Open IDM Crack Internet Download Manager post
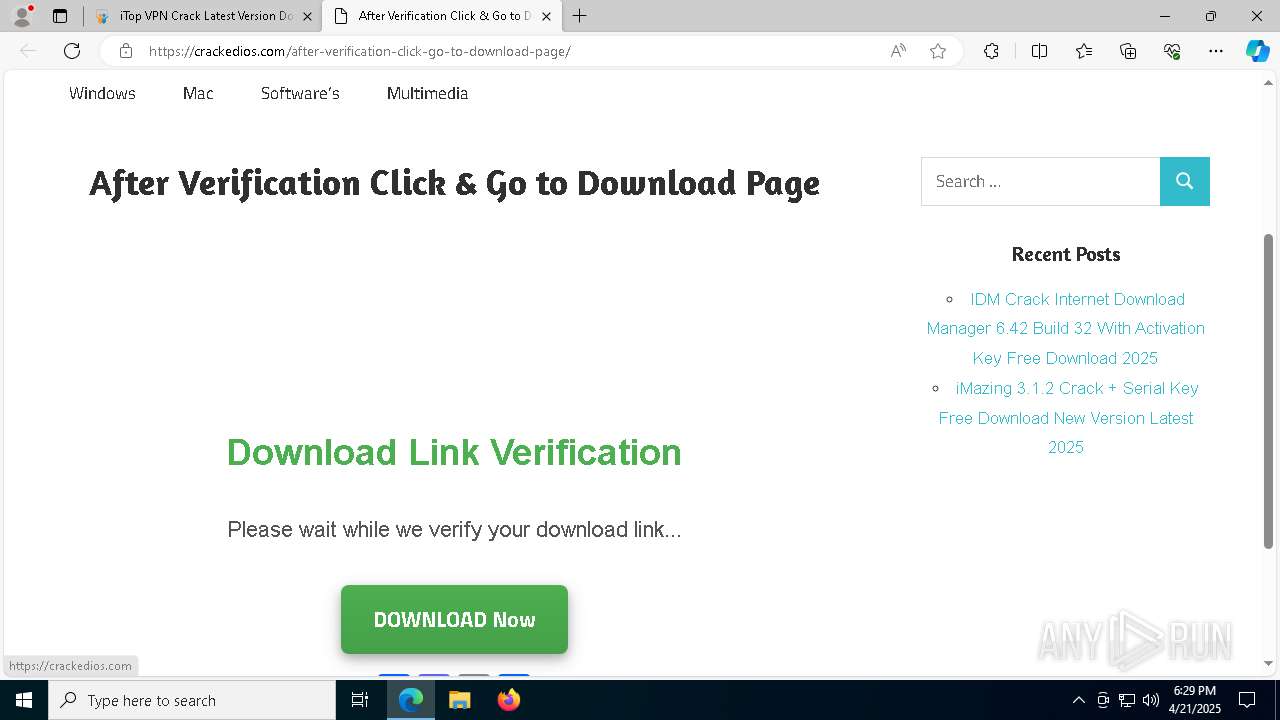The height and width of the screenshot is (720, 1280). (1065, 328)
